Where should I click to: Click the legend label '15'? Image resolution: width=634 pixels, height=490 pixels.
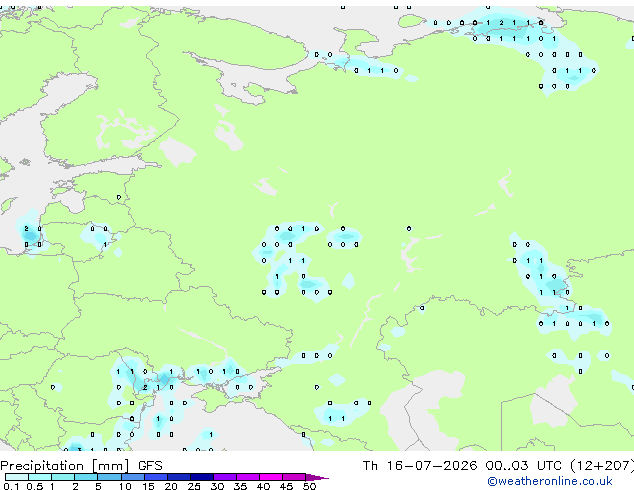tap(148, 486)
